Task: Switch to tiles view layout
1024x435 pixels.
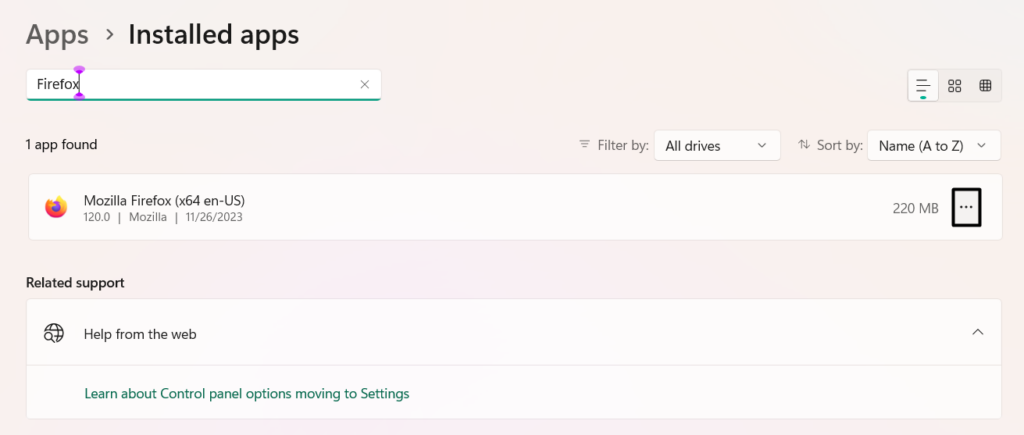Action: [985, 85]
